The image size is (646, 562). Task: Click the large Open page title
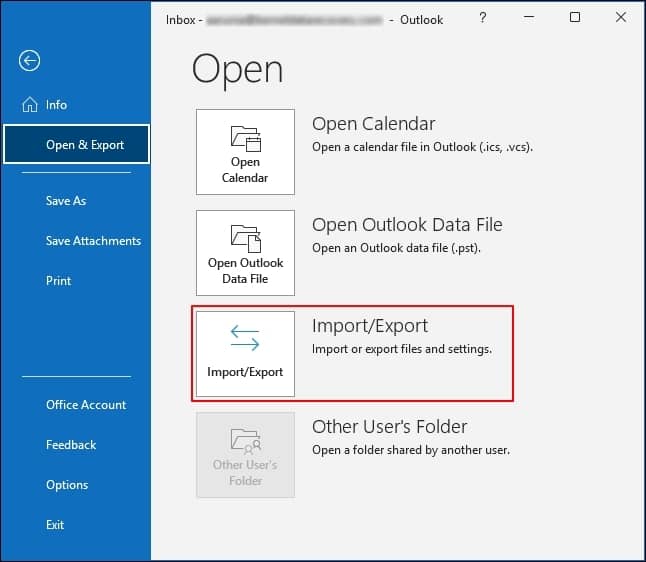(237, 70)
